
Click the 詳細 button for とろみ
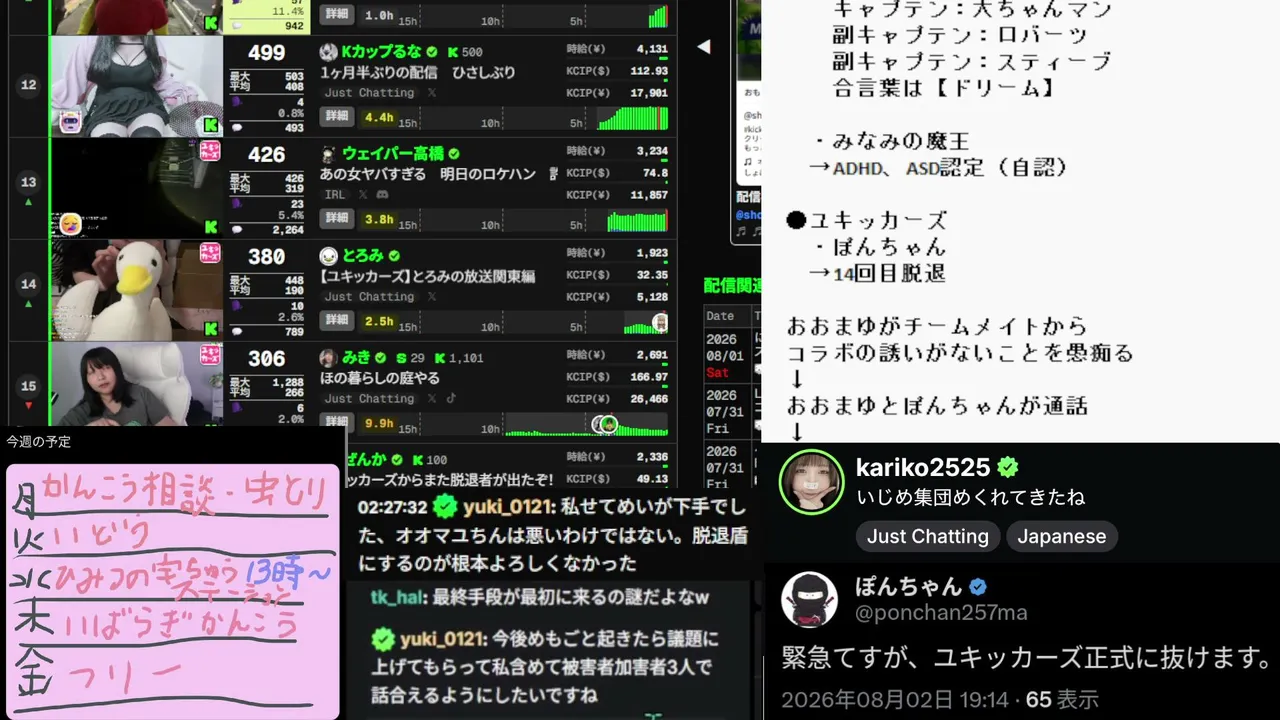(337, 322)
